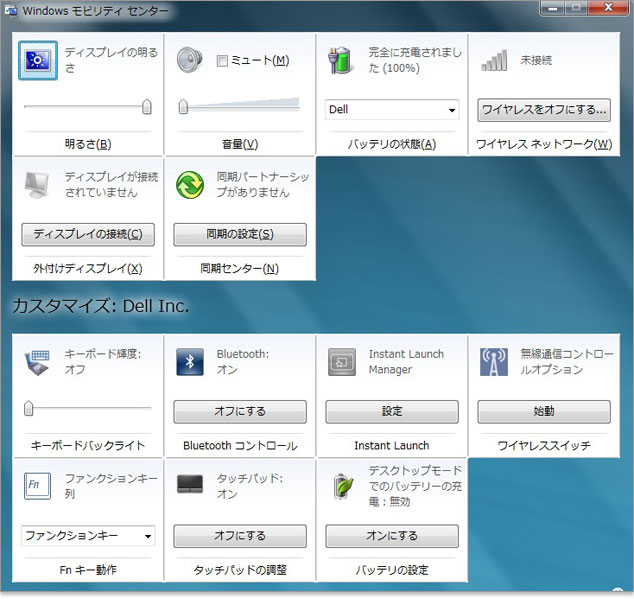This screenshot has width=634, height=599.
Task: Click the green leaf battery icon
Action: coord(343,486)
